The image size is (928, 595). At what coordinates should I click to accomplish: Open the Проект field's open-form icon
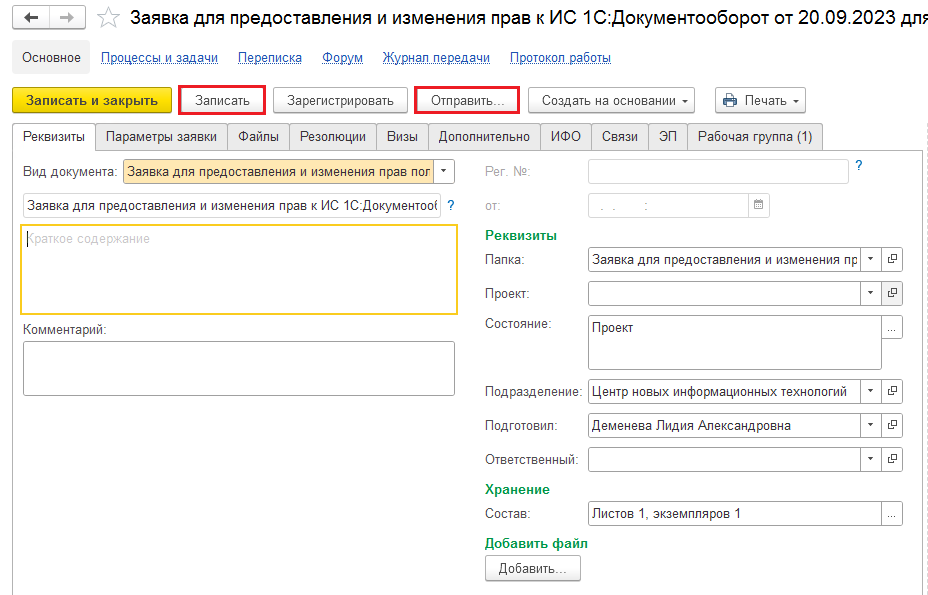tap(892, 293)
